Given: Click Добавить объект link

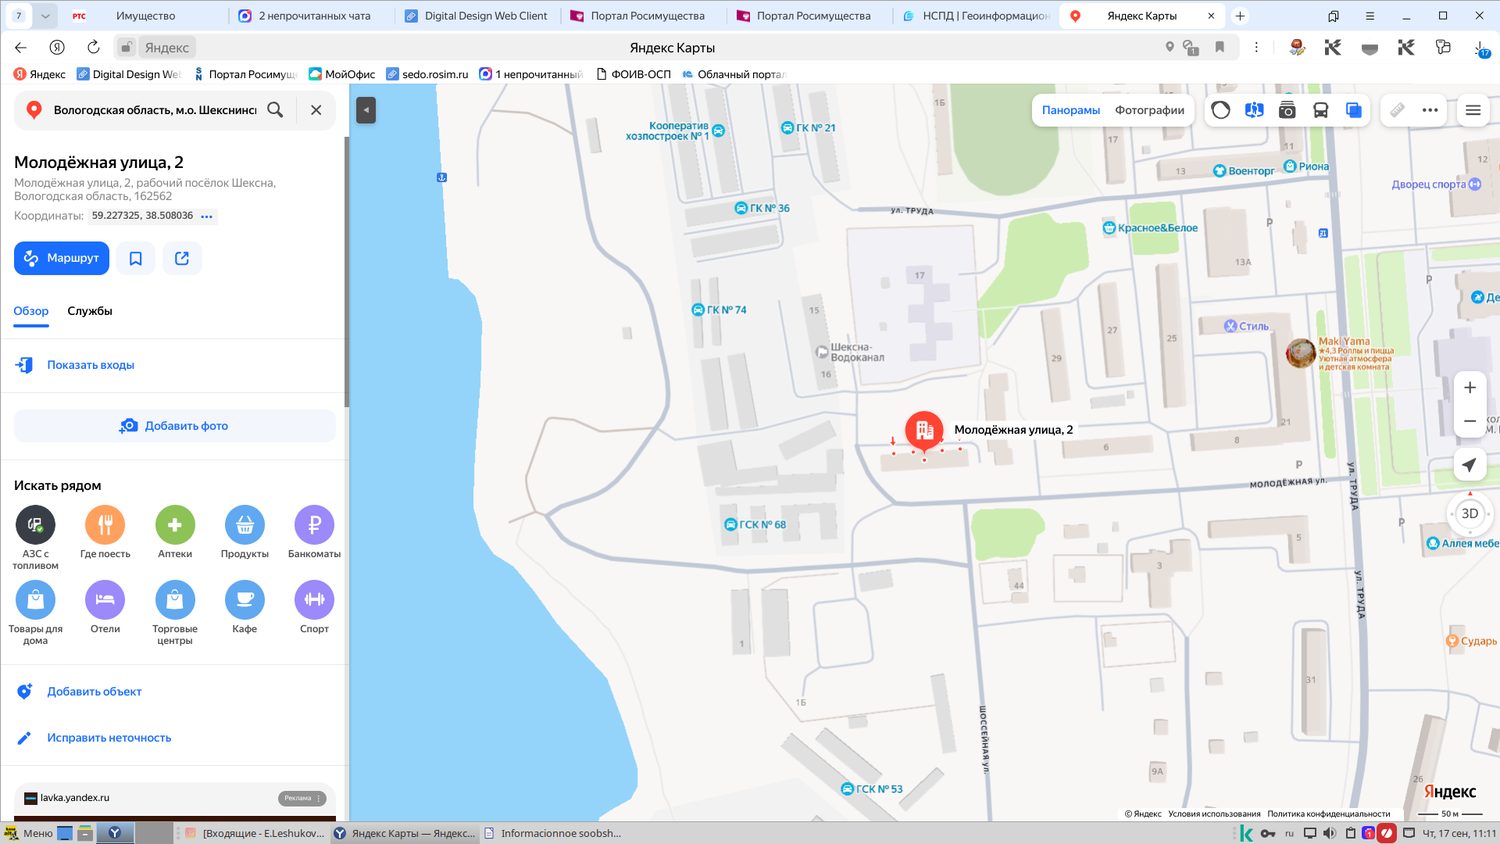Looking at the screenshot, I should coord(94,692).
